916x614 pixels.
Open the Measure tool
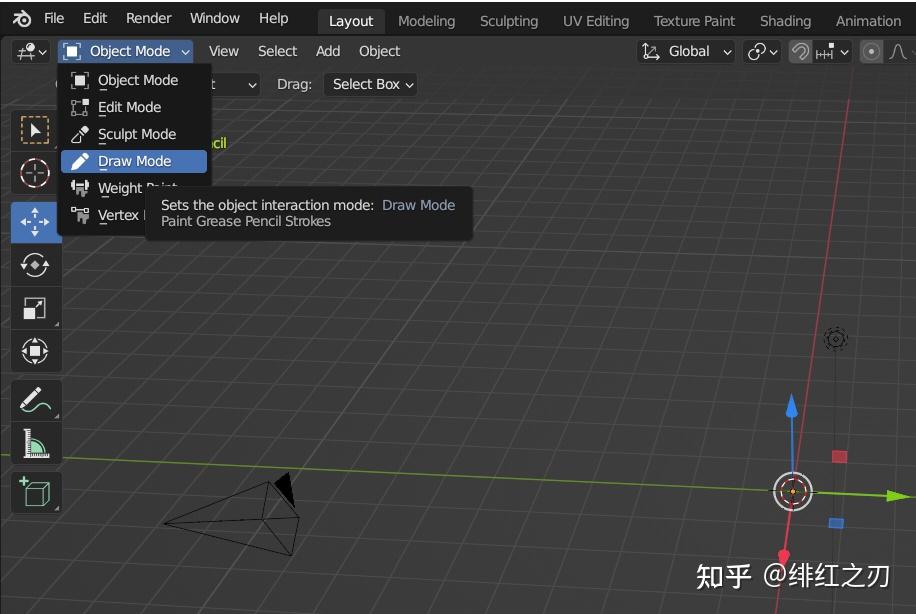pos(35,444)
